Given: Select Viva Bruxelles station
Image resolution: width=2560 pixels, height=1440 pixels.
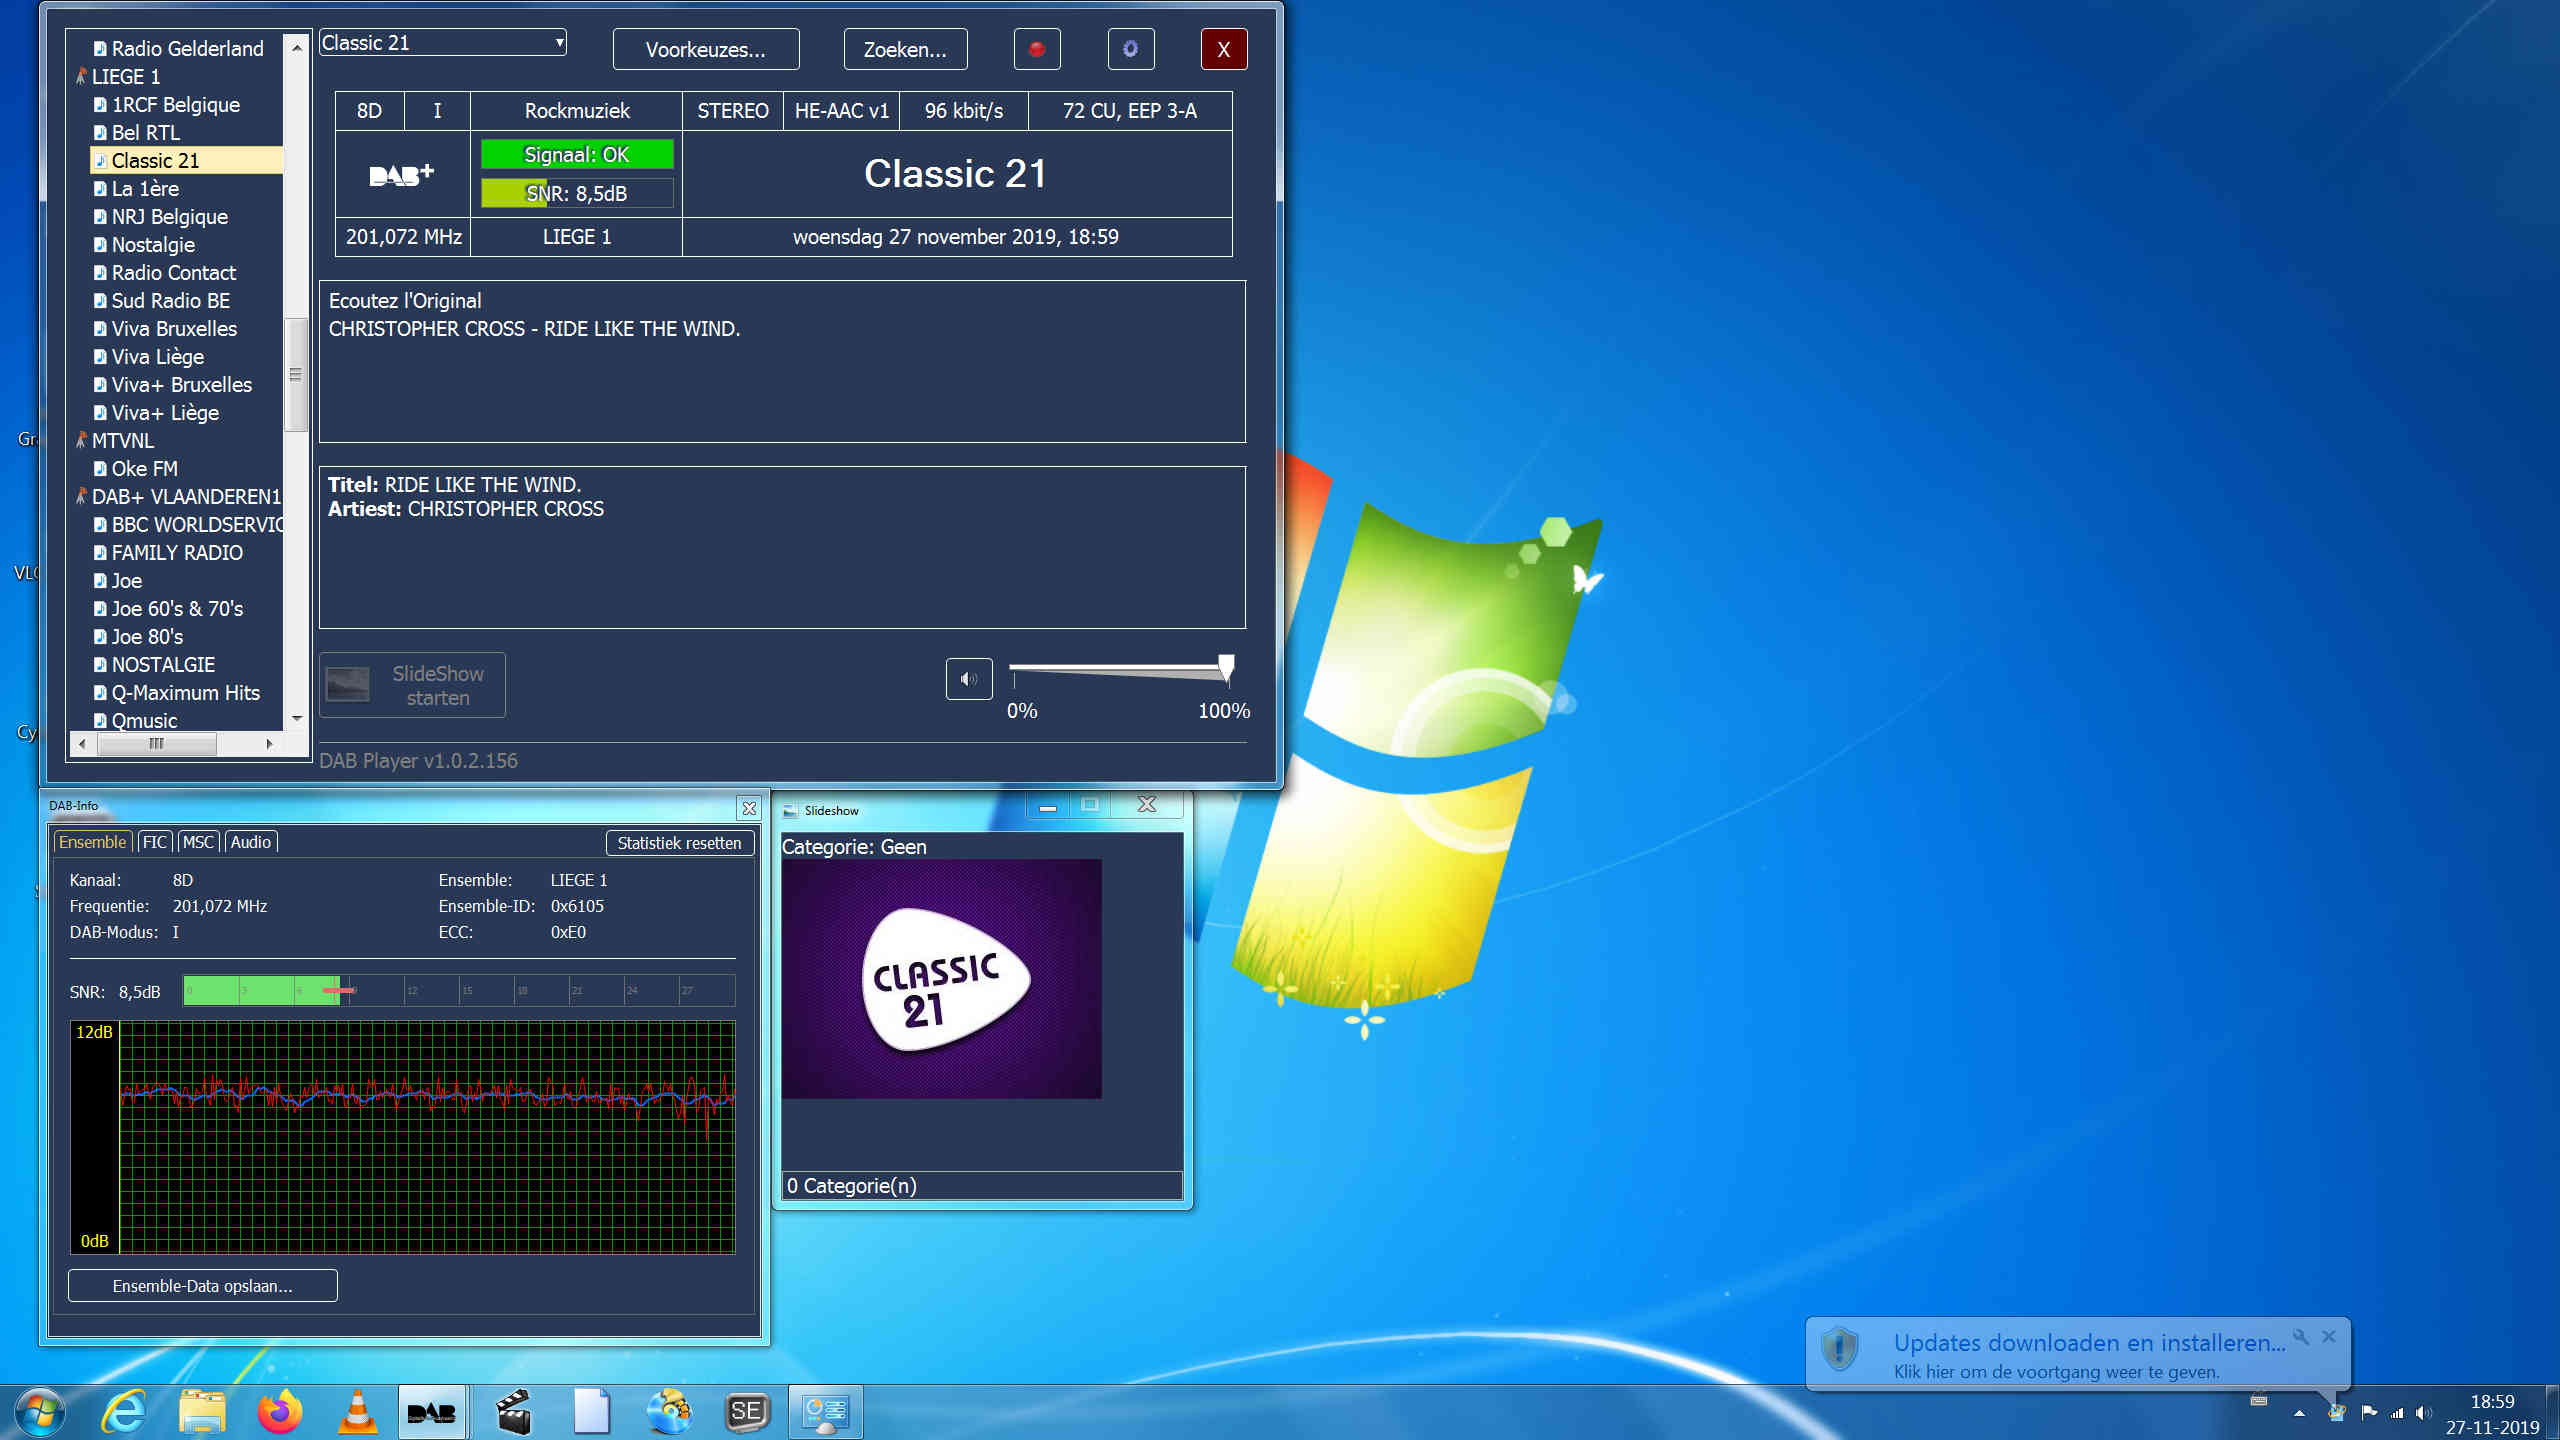Looking at the screenshot, I should 174,328.
